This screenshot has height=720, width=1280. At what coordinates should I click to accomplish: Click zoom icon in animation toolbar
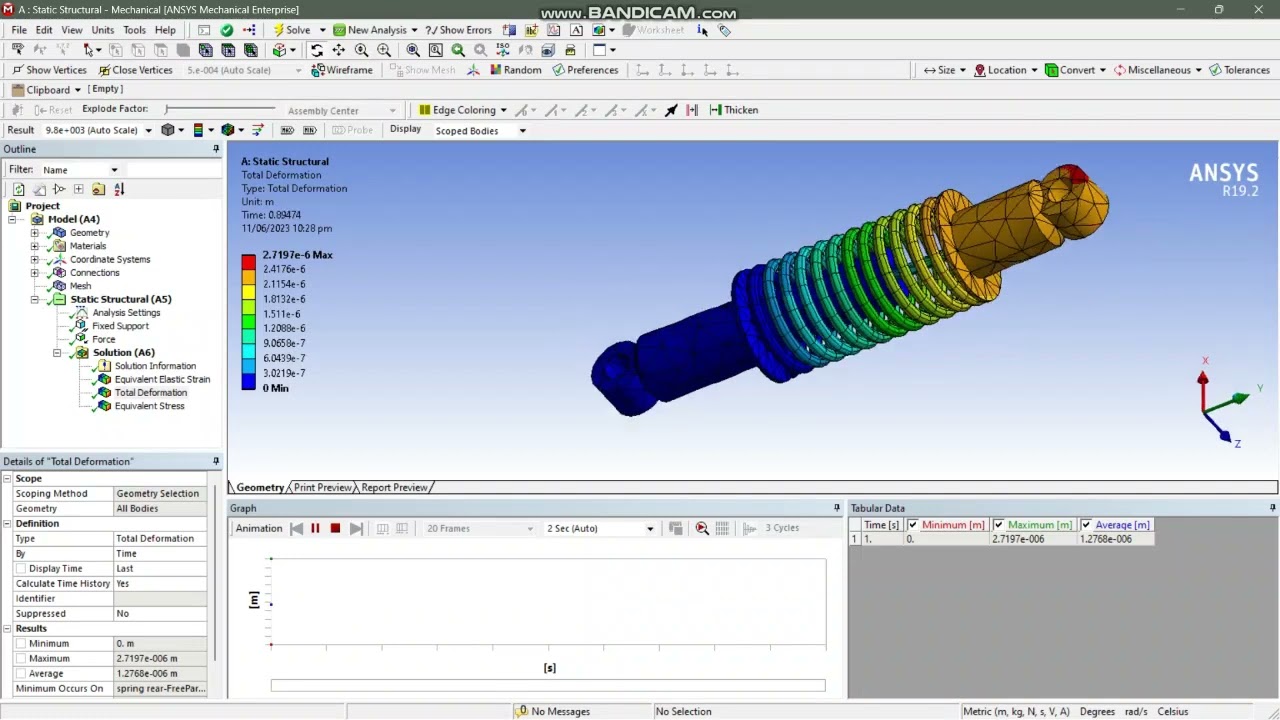[701, 528]
